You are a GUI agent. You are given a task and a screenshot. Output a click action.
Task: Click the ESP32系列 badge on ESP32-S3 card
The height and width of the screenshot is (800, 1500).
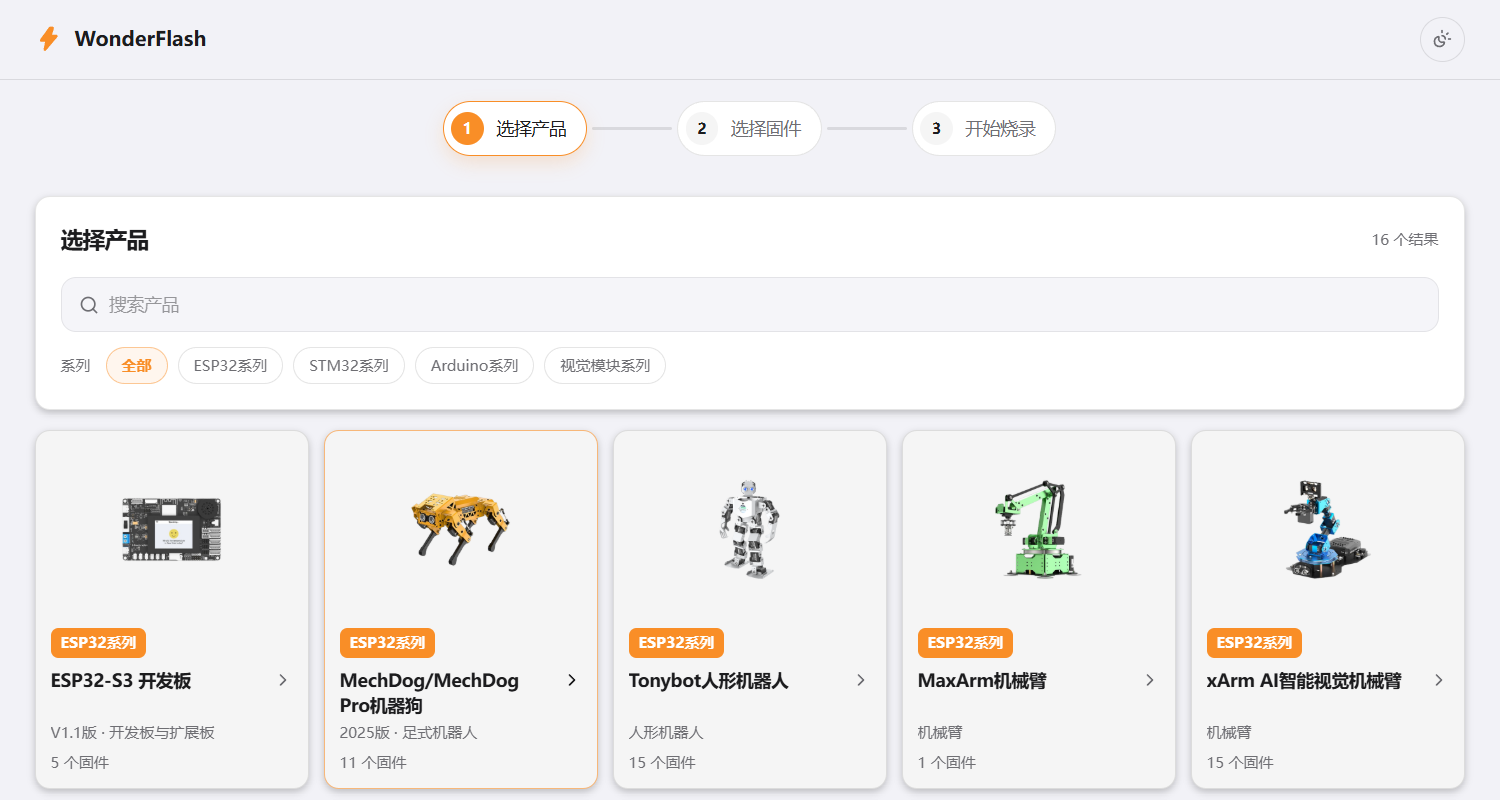click(x=98, y=643)
